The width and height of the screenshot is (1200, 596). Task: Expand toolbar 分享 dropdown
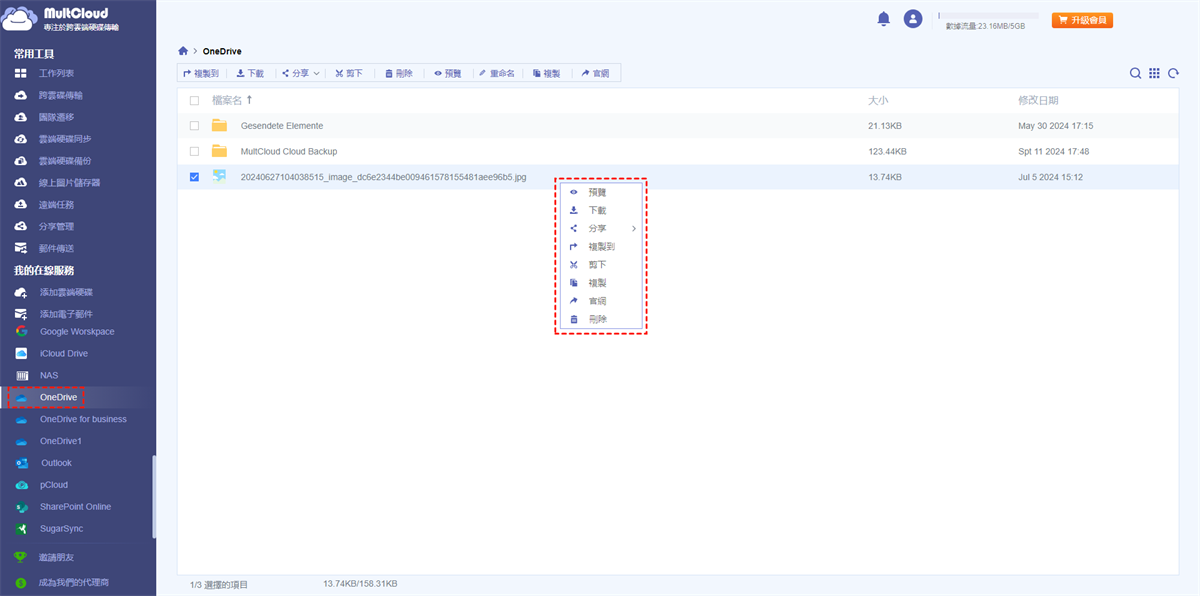click(300, 73)
